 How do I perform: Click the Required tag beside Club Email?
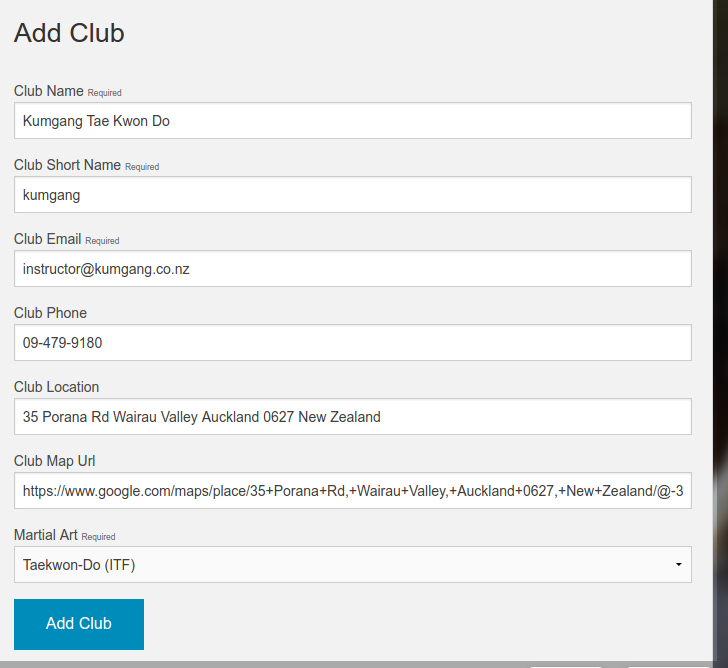[x=102, y=241]
